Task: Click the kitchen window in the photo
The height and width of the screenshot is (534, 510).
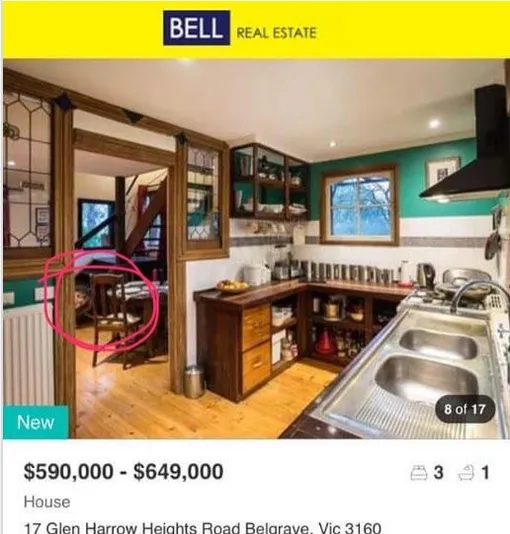Action: tap(360, 204)
